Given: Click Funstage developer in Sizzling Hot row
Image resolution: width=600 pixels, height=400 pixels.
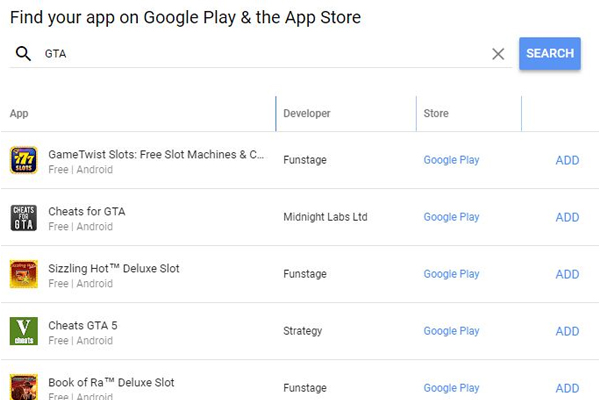Looking at the screenshot, I should 305,274.
